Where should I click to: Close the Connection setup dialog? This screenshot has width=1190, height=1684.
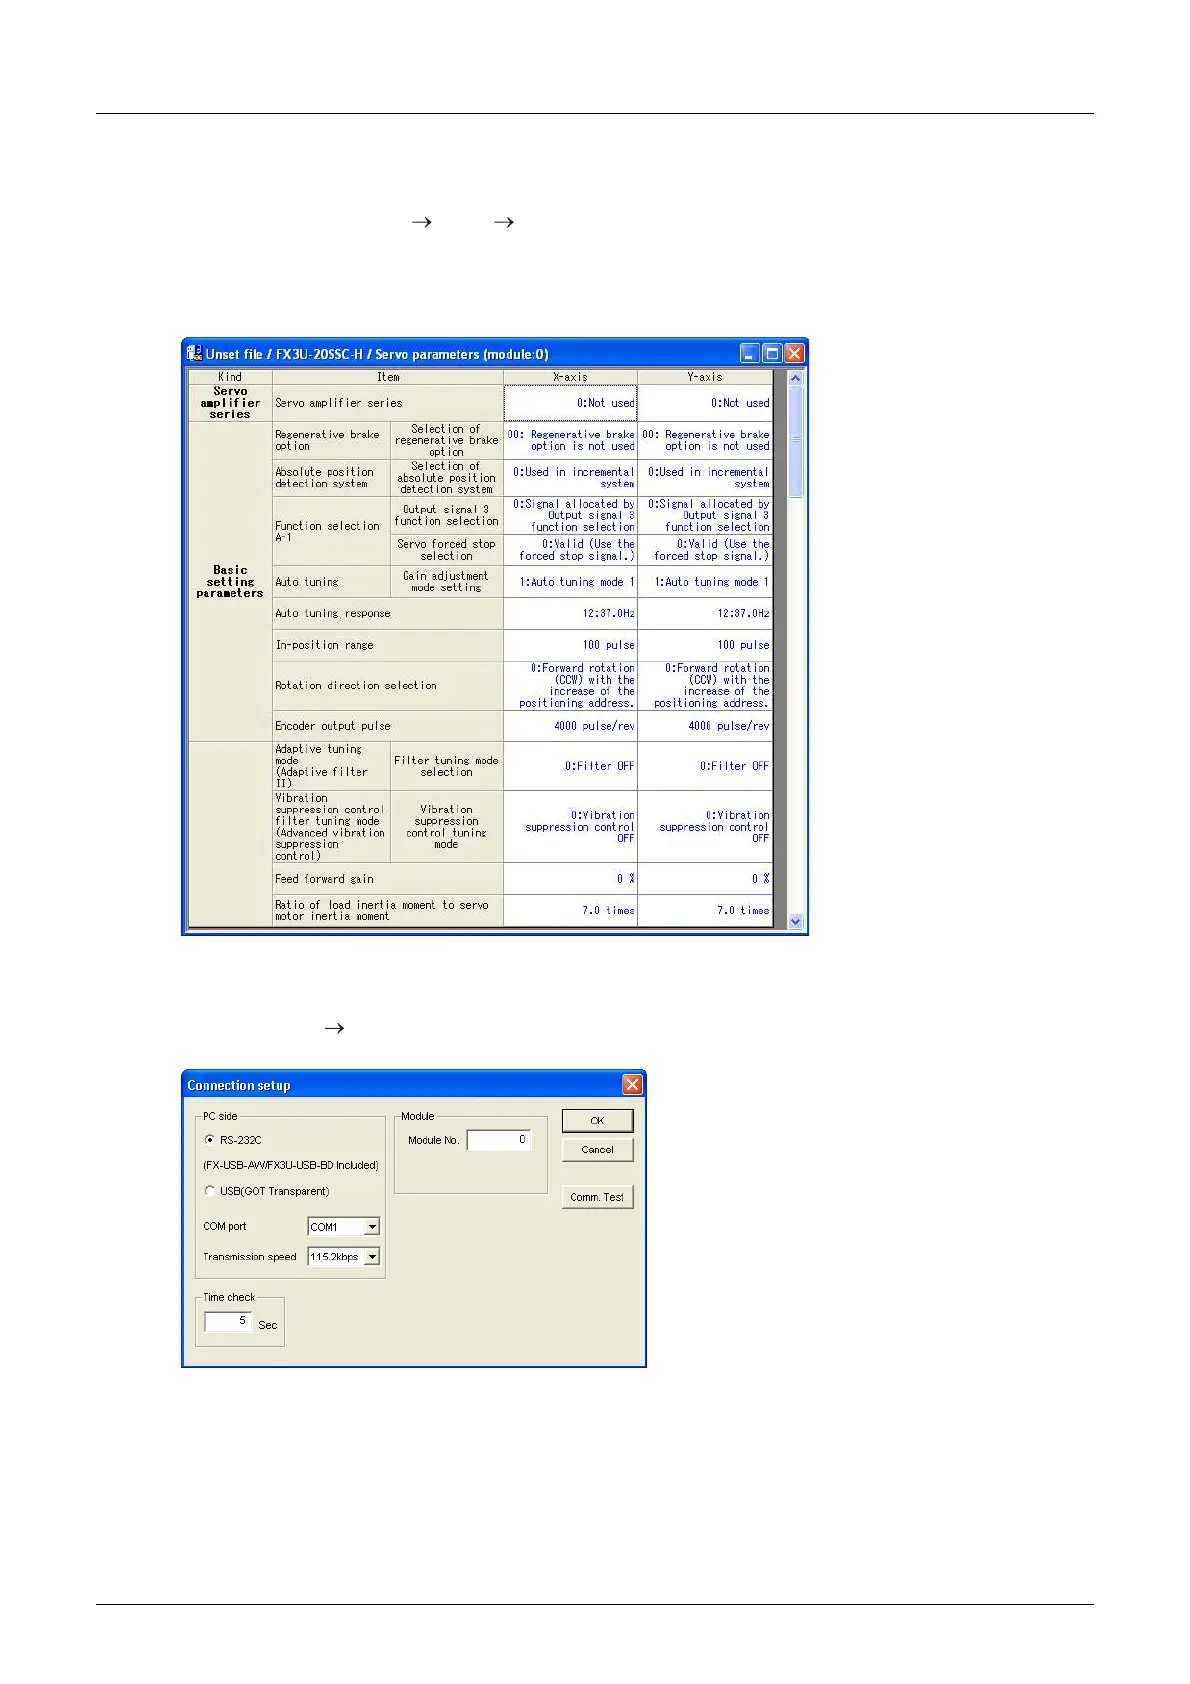pyautogui.click(x=632, y=1085)
